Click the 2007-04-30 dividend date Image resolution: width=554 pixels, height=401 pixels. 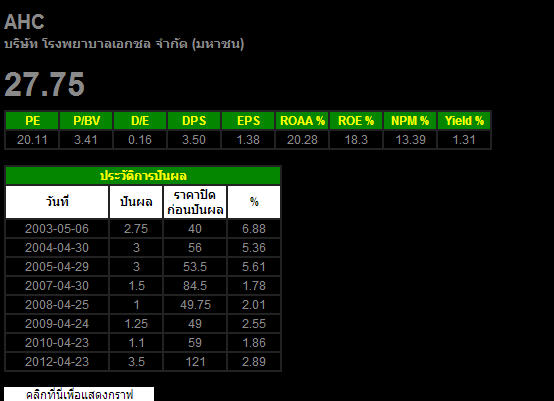click(57, 285)
